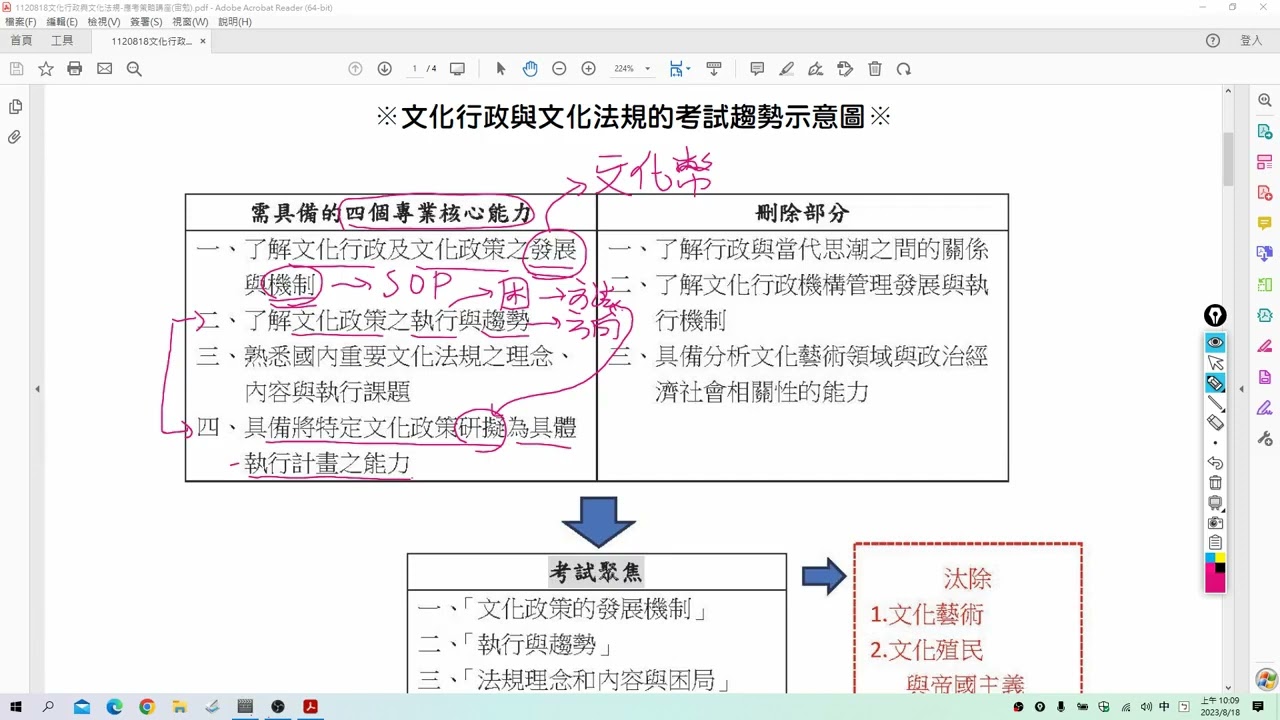Screen dimensions: 1280x720
Task: Click the screenshot camera icon in annotation toolbar
Action: pos(1215,523)
